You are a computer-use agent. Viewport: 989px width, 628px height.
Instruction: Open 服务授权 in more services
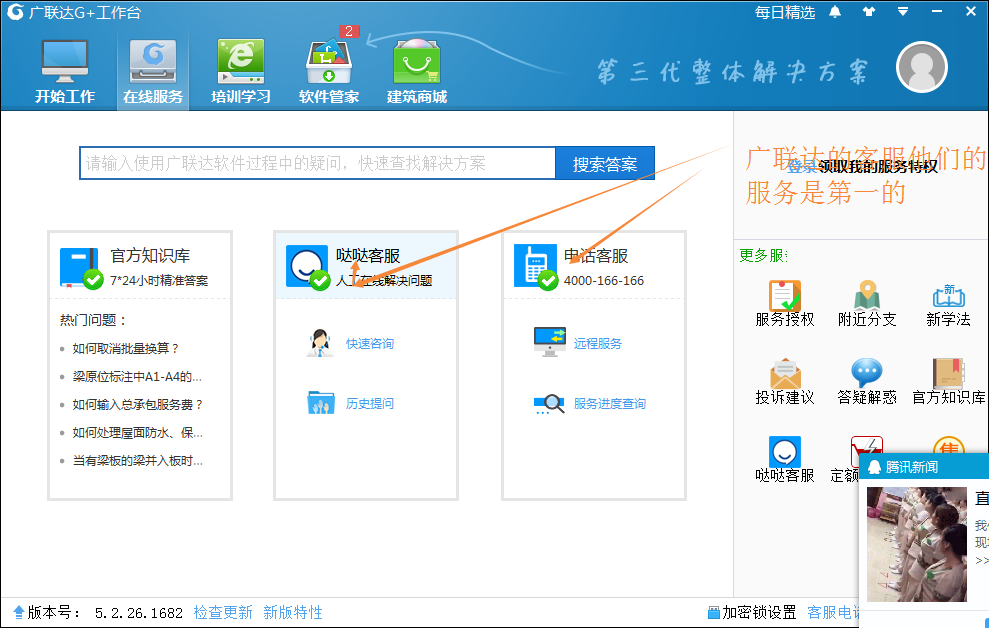785,304
